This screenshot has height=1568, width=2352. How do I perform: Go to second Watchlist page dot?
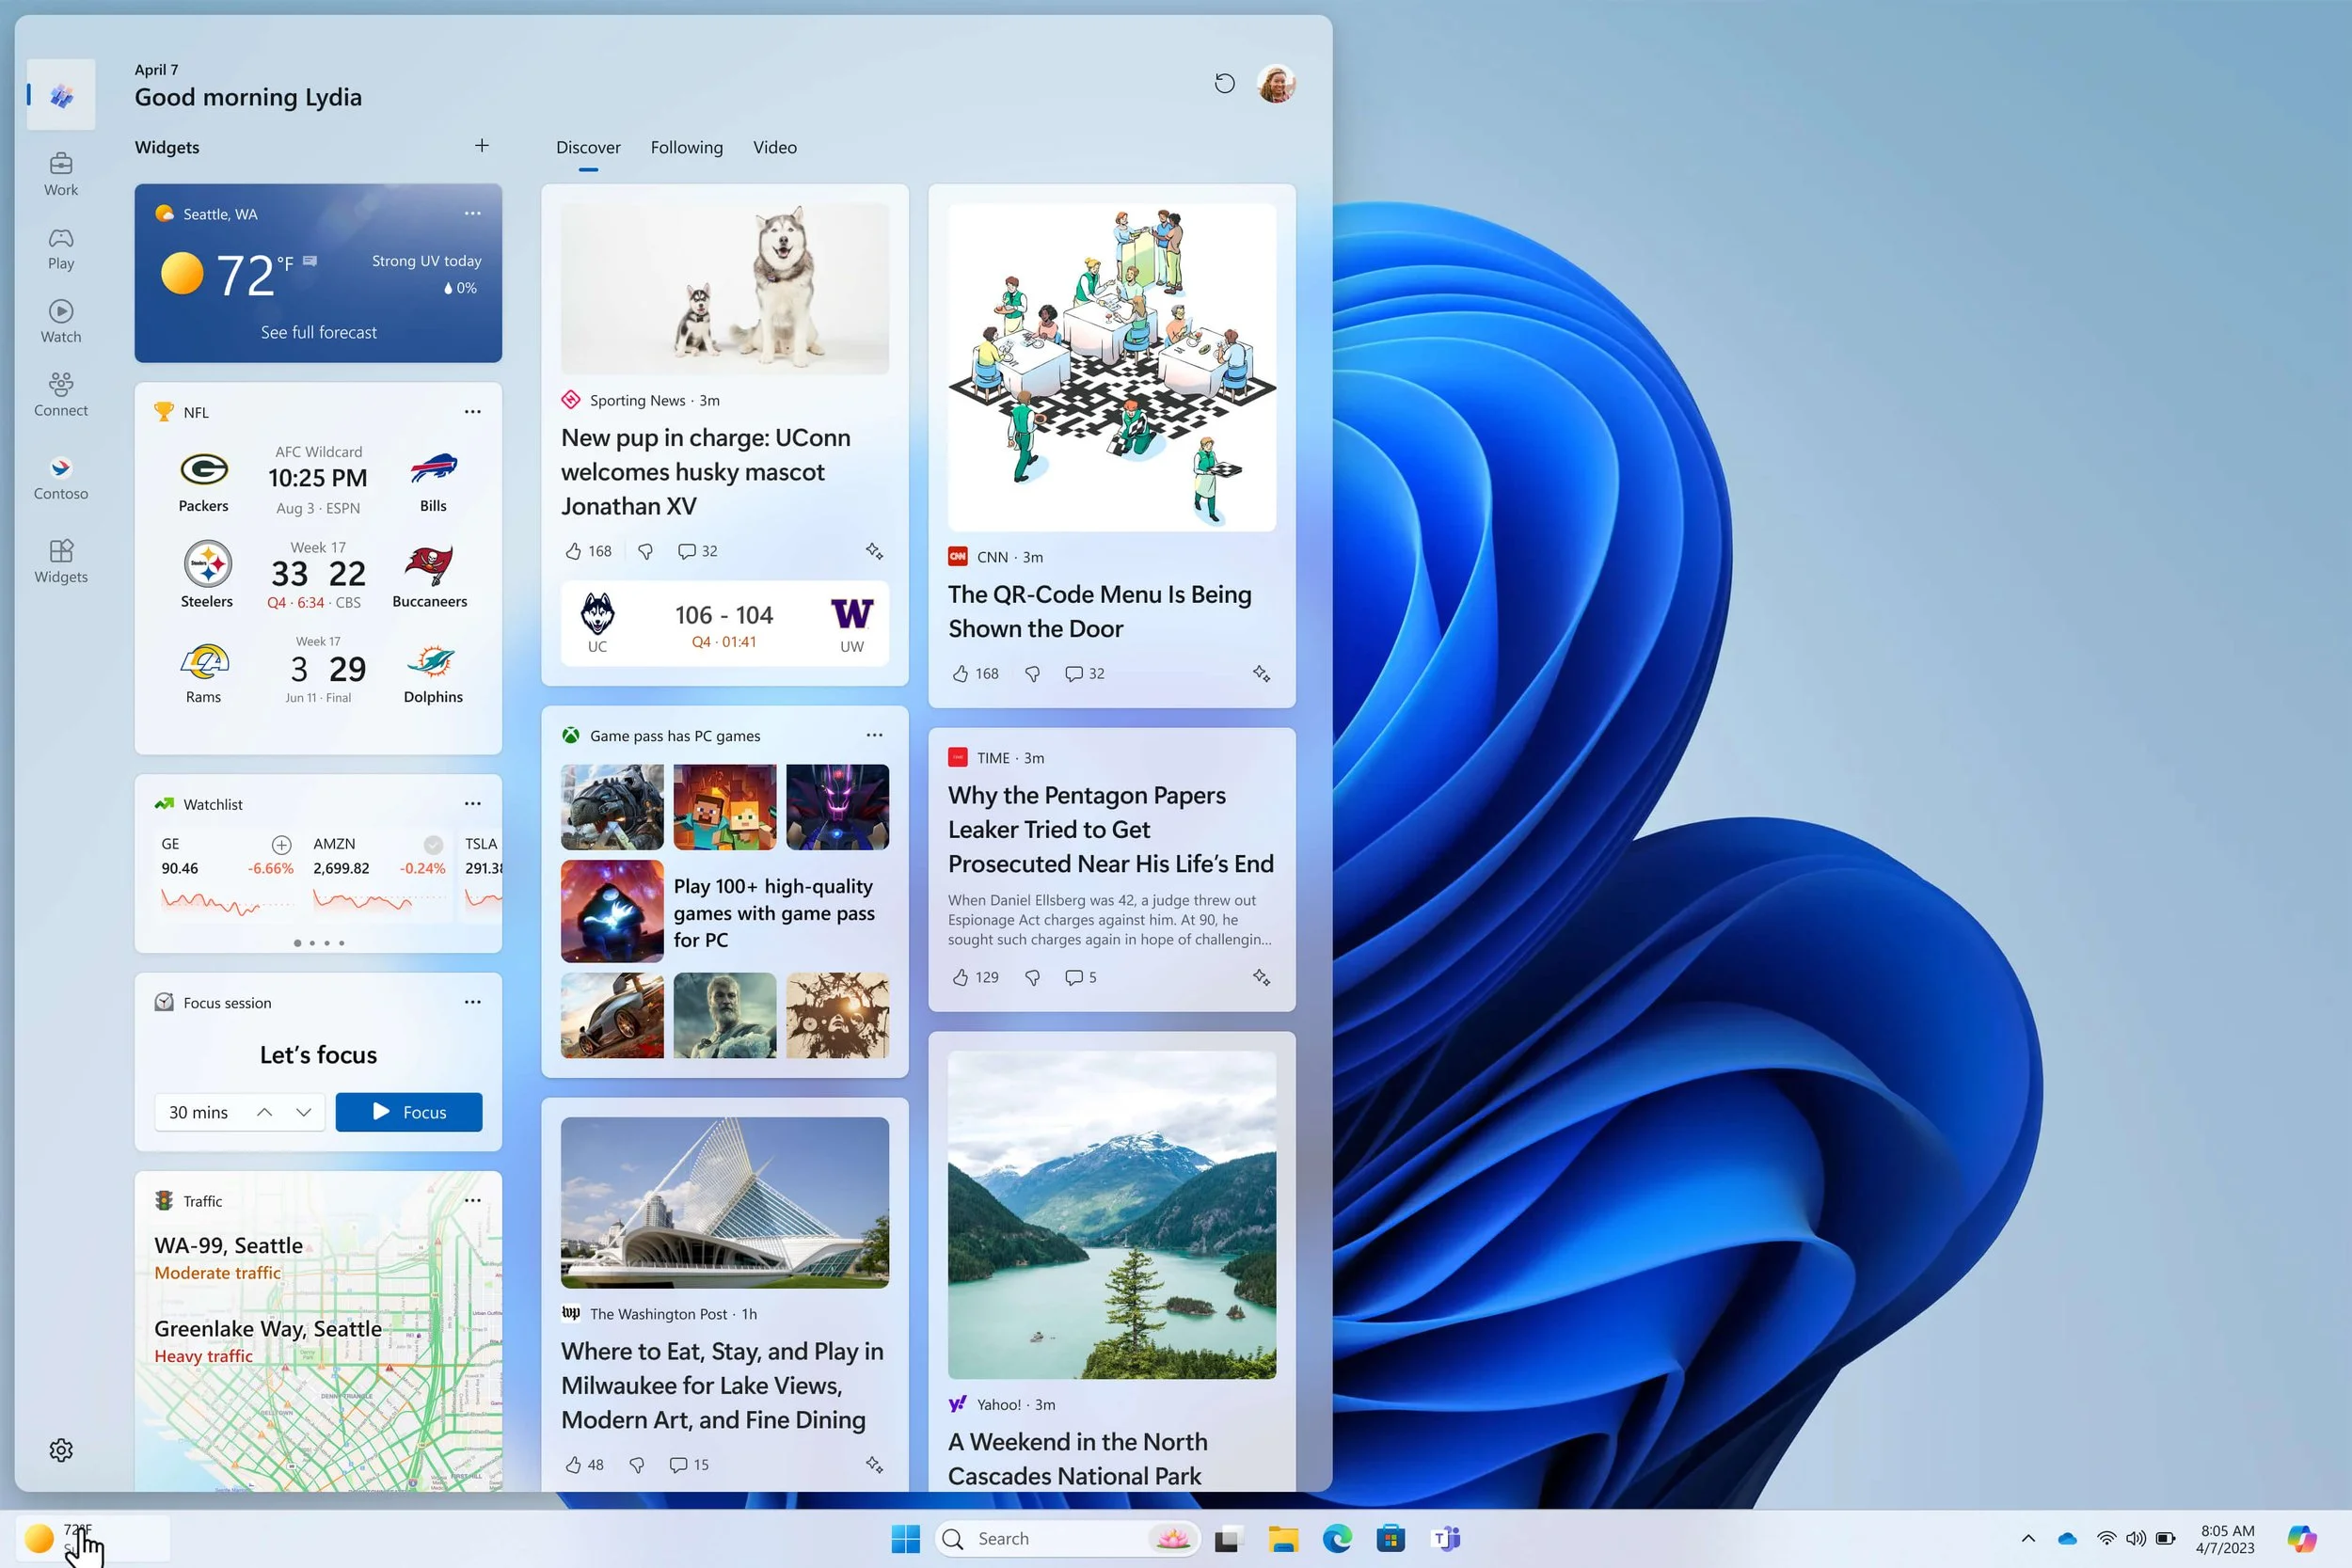click(312, 943)
